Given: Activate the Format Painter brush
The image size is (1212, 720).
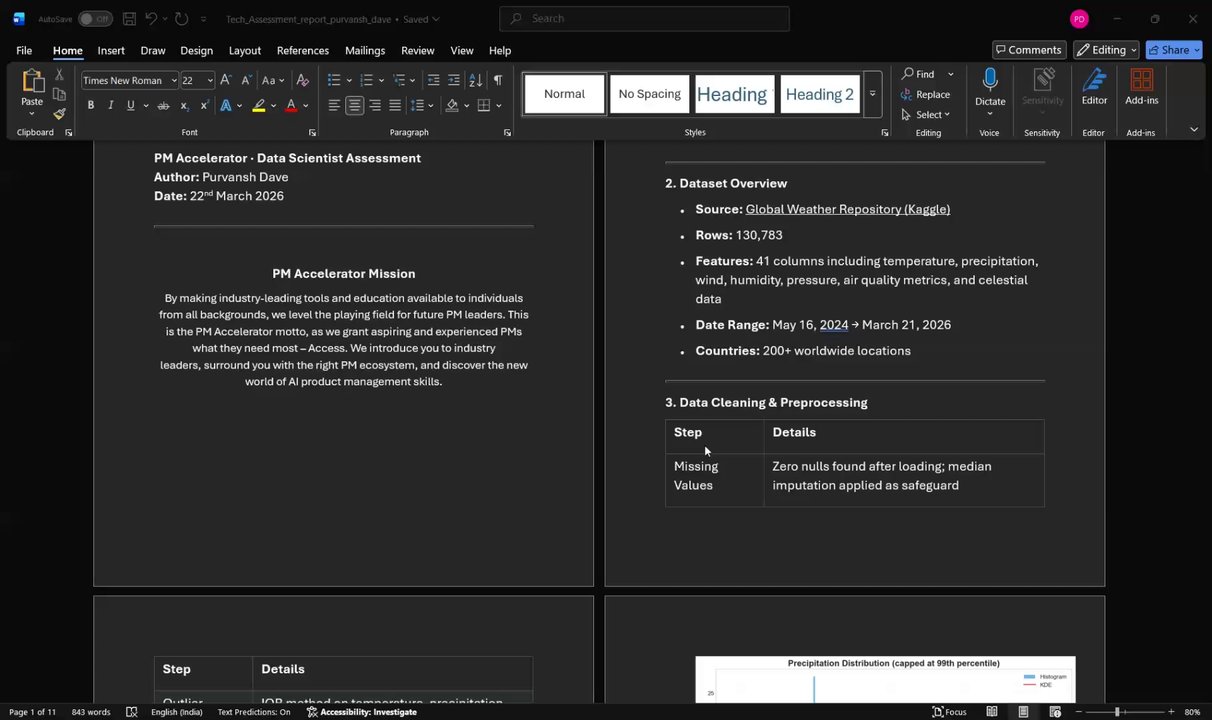Looking at the screenshot, I should point(59,113).
